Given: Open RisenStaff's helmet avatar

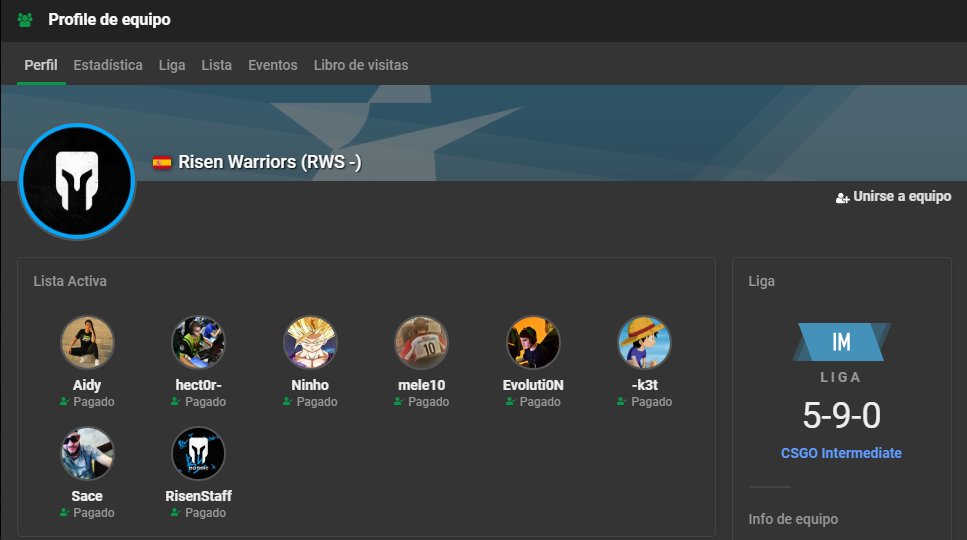Looking at the screenshot, I should (x=198, y=454).
